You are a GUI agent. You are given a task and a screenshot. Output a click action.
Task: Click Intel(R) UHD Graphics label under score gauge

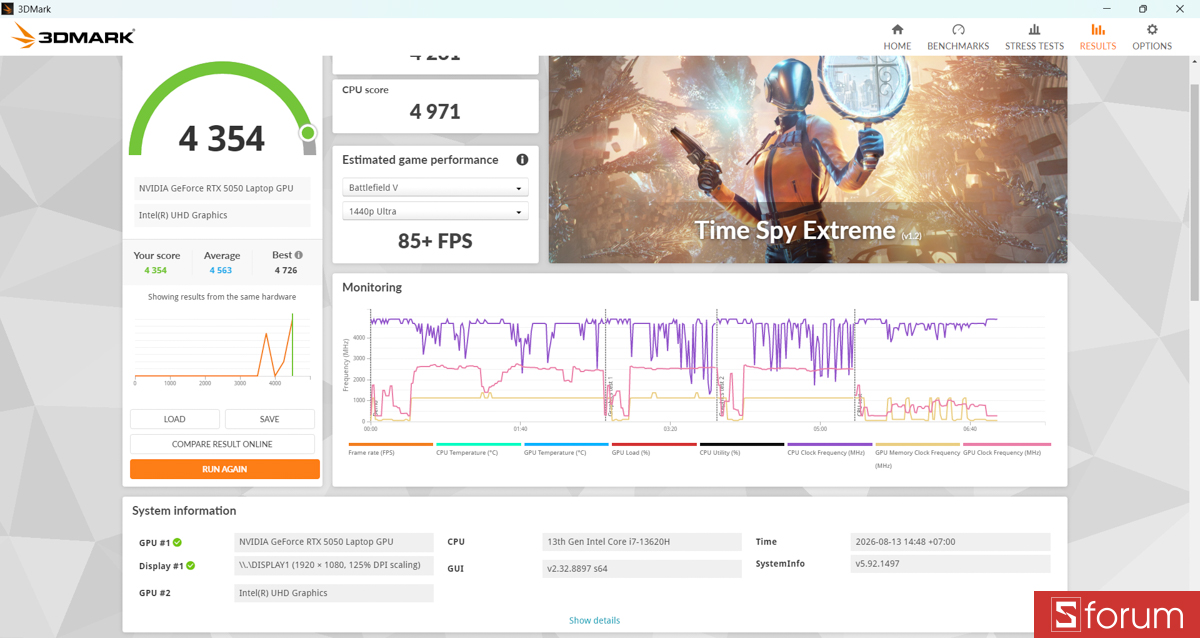tap(221, 215)
